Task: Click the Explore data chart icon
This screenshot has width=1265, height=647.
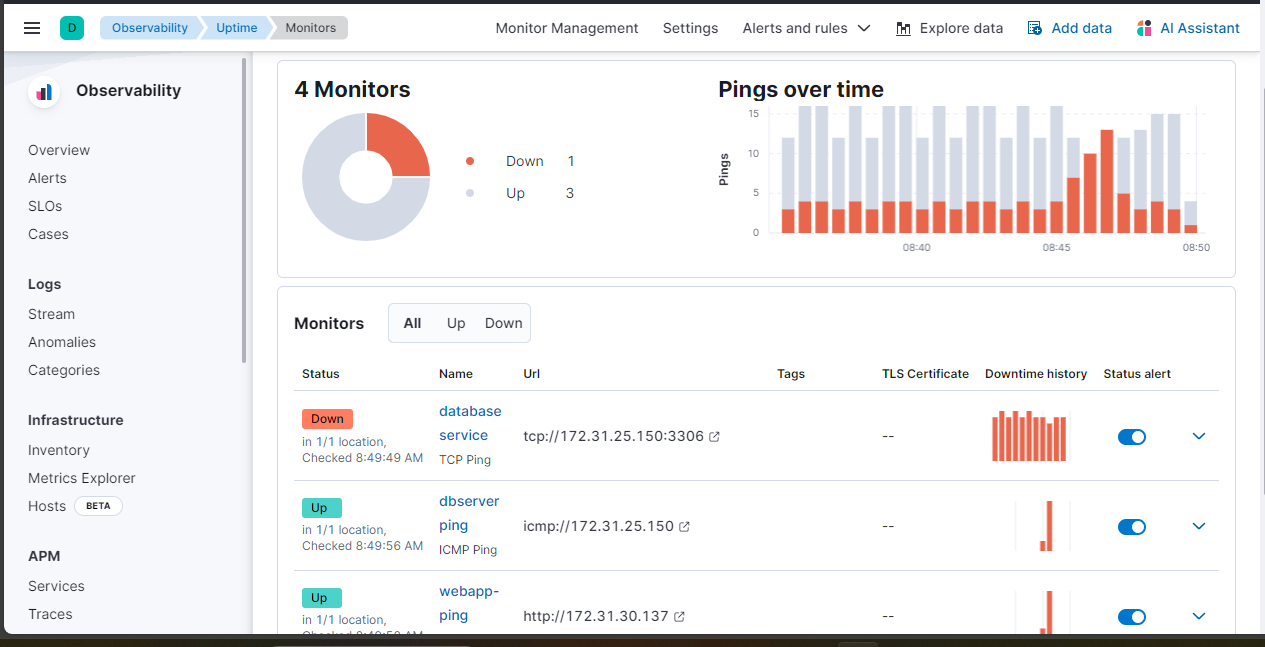Action: 904,28
